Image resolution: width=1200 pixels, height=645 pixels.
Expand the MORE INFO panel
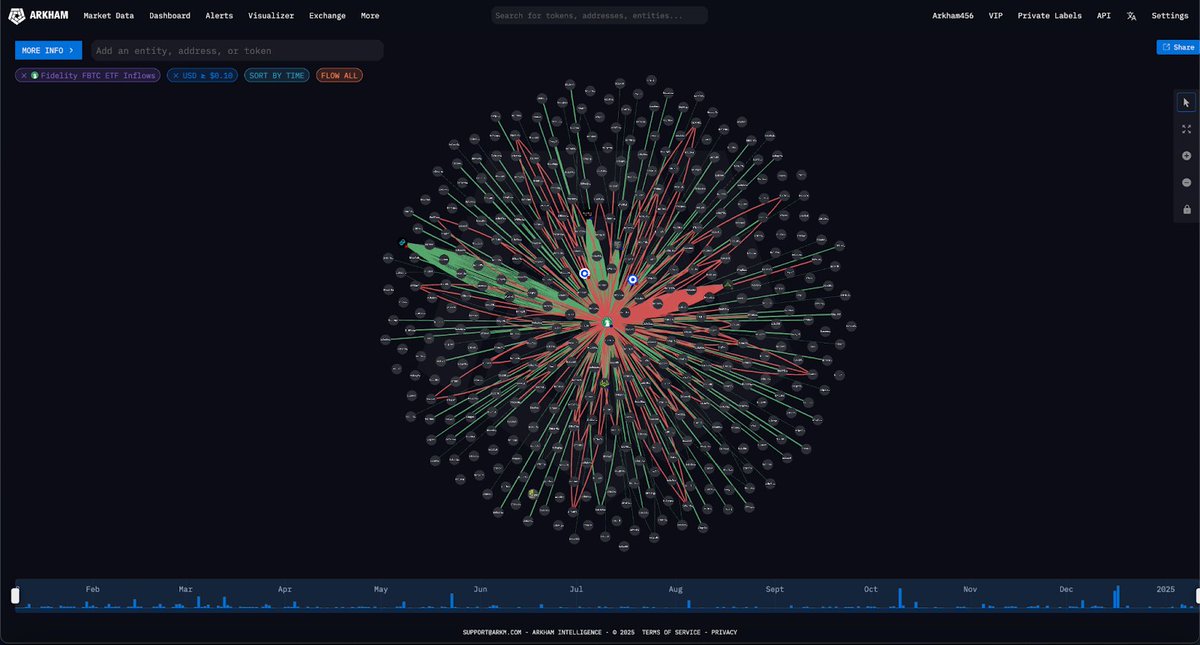tap(48, 50)
